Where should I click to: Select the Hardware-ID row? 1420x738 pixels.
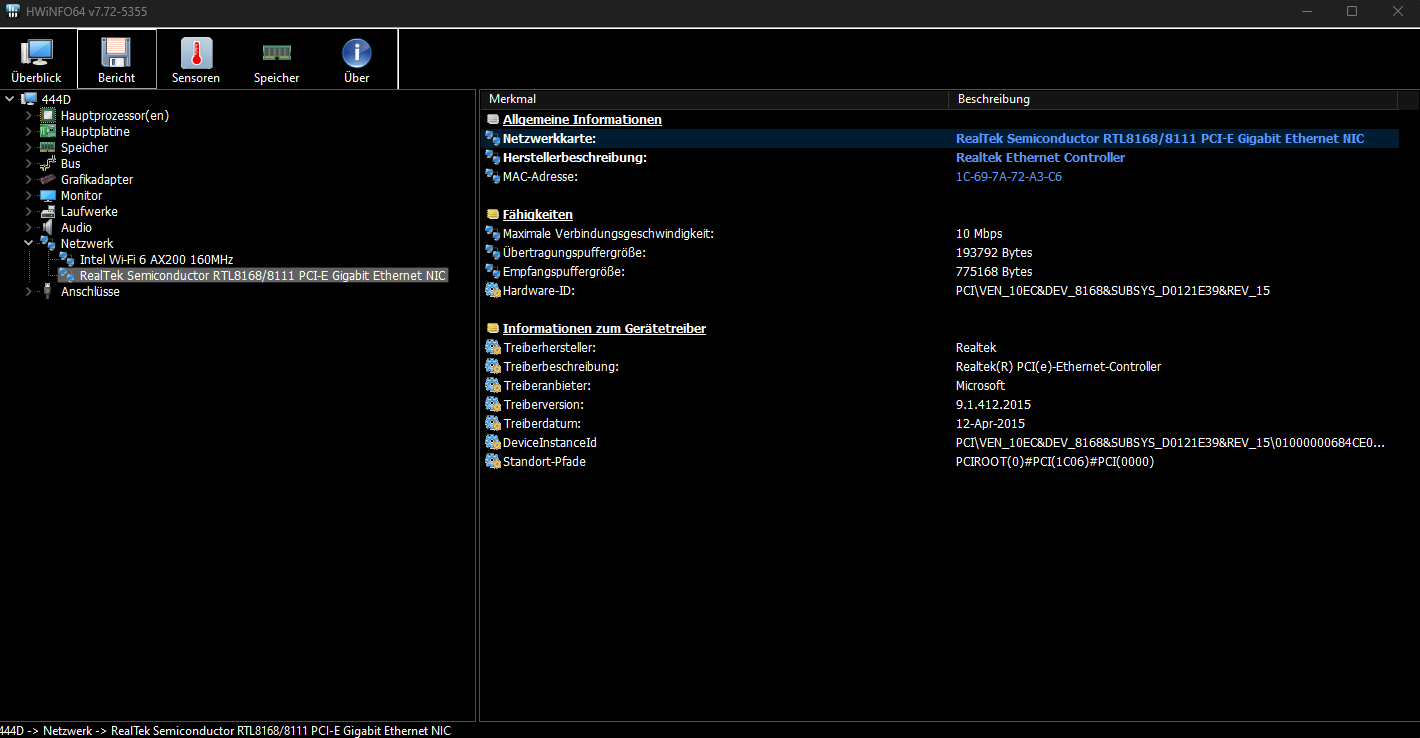click(x=940, y=290)
